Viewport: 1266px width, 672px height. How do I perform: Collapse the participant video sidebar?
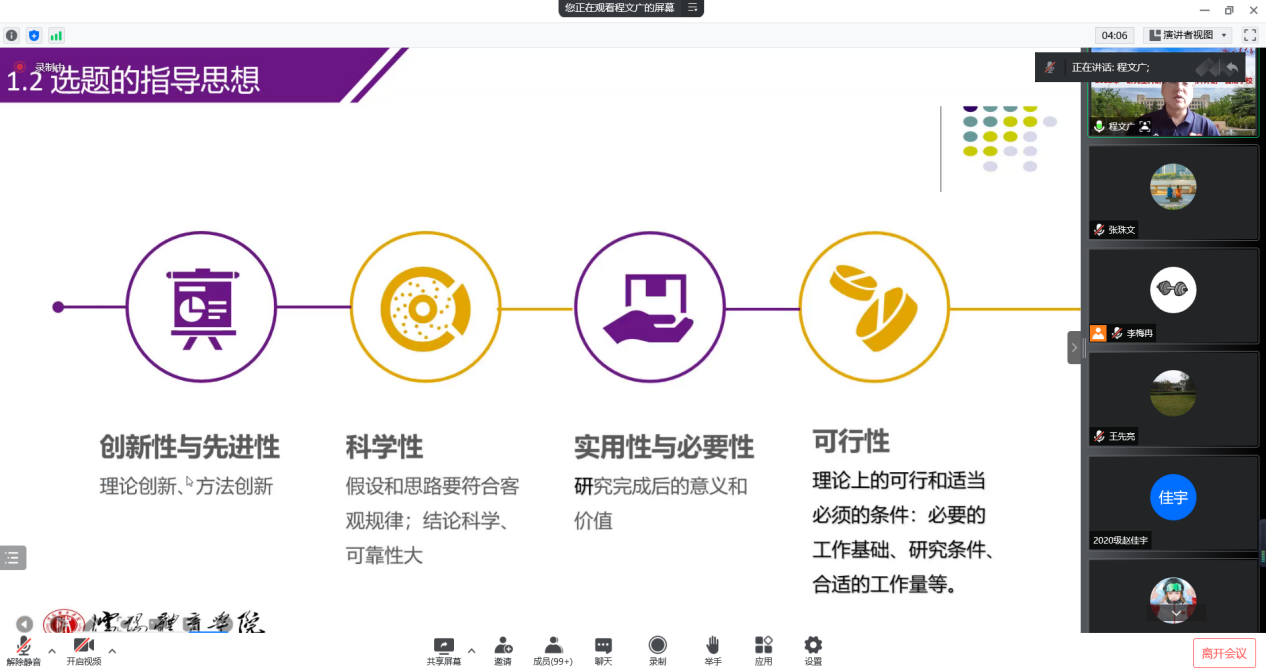point(1074,348)
